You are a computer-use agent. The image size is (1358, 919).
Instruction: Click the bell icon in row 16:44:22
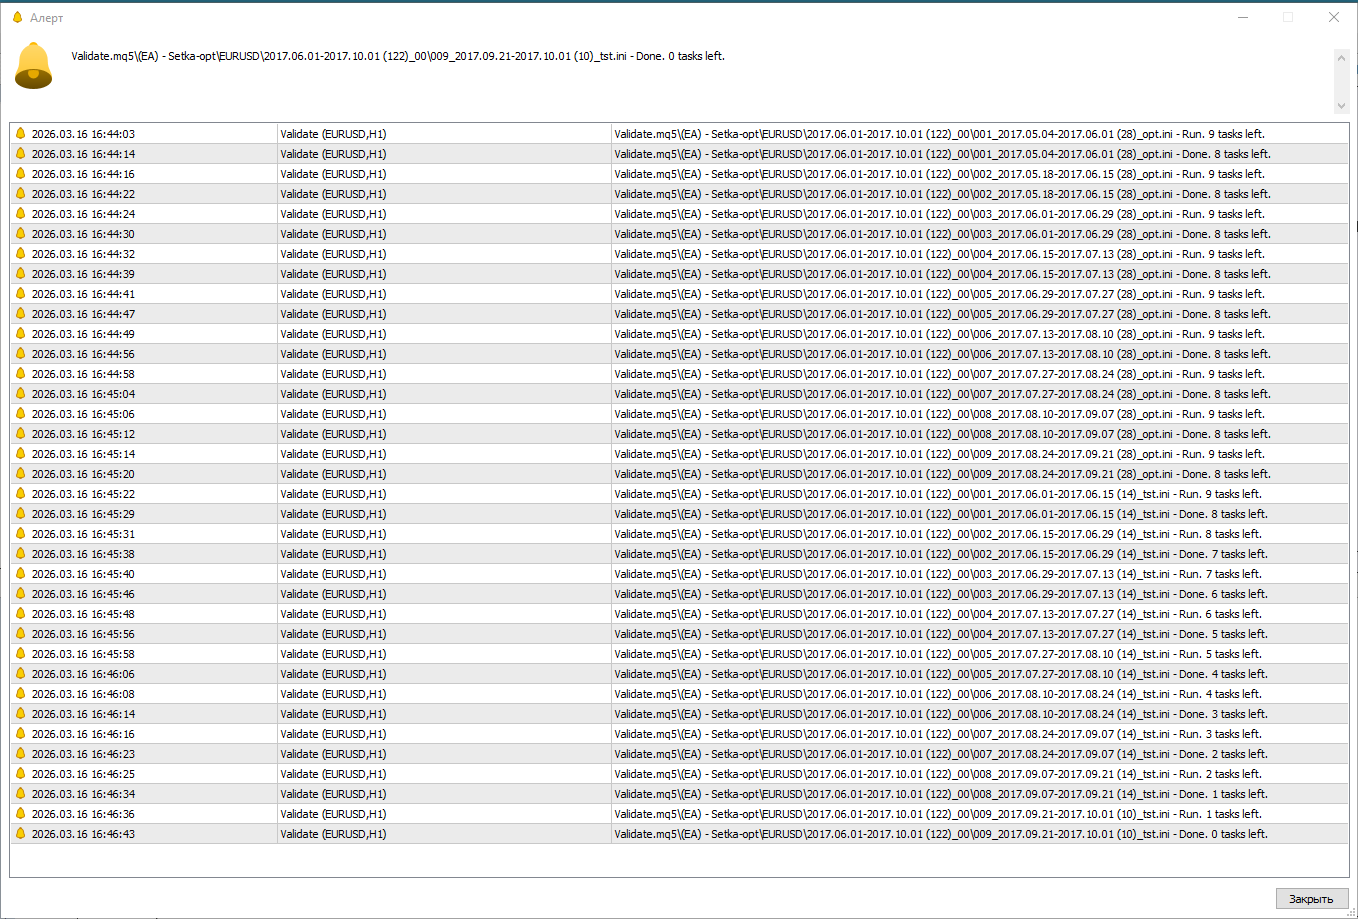coord(20,194)
